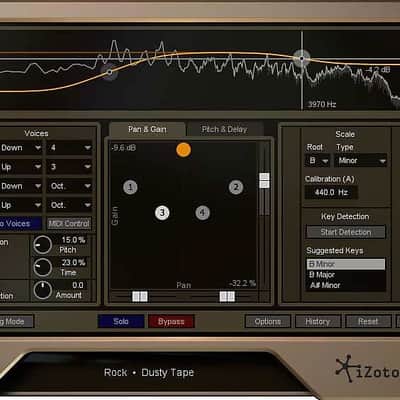Open the interval dropdown showing 4
The image size is (400, 400).
click(69, 148)
